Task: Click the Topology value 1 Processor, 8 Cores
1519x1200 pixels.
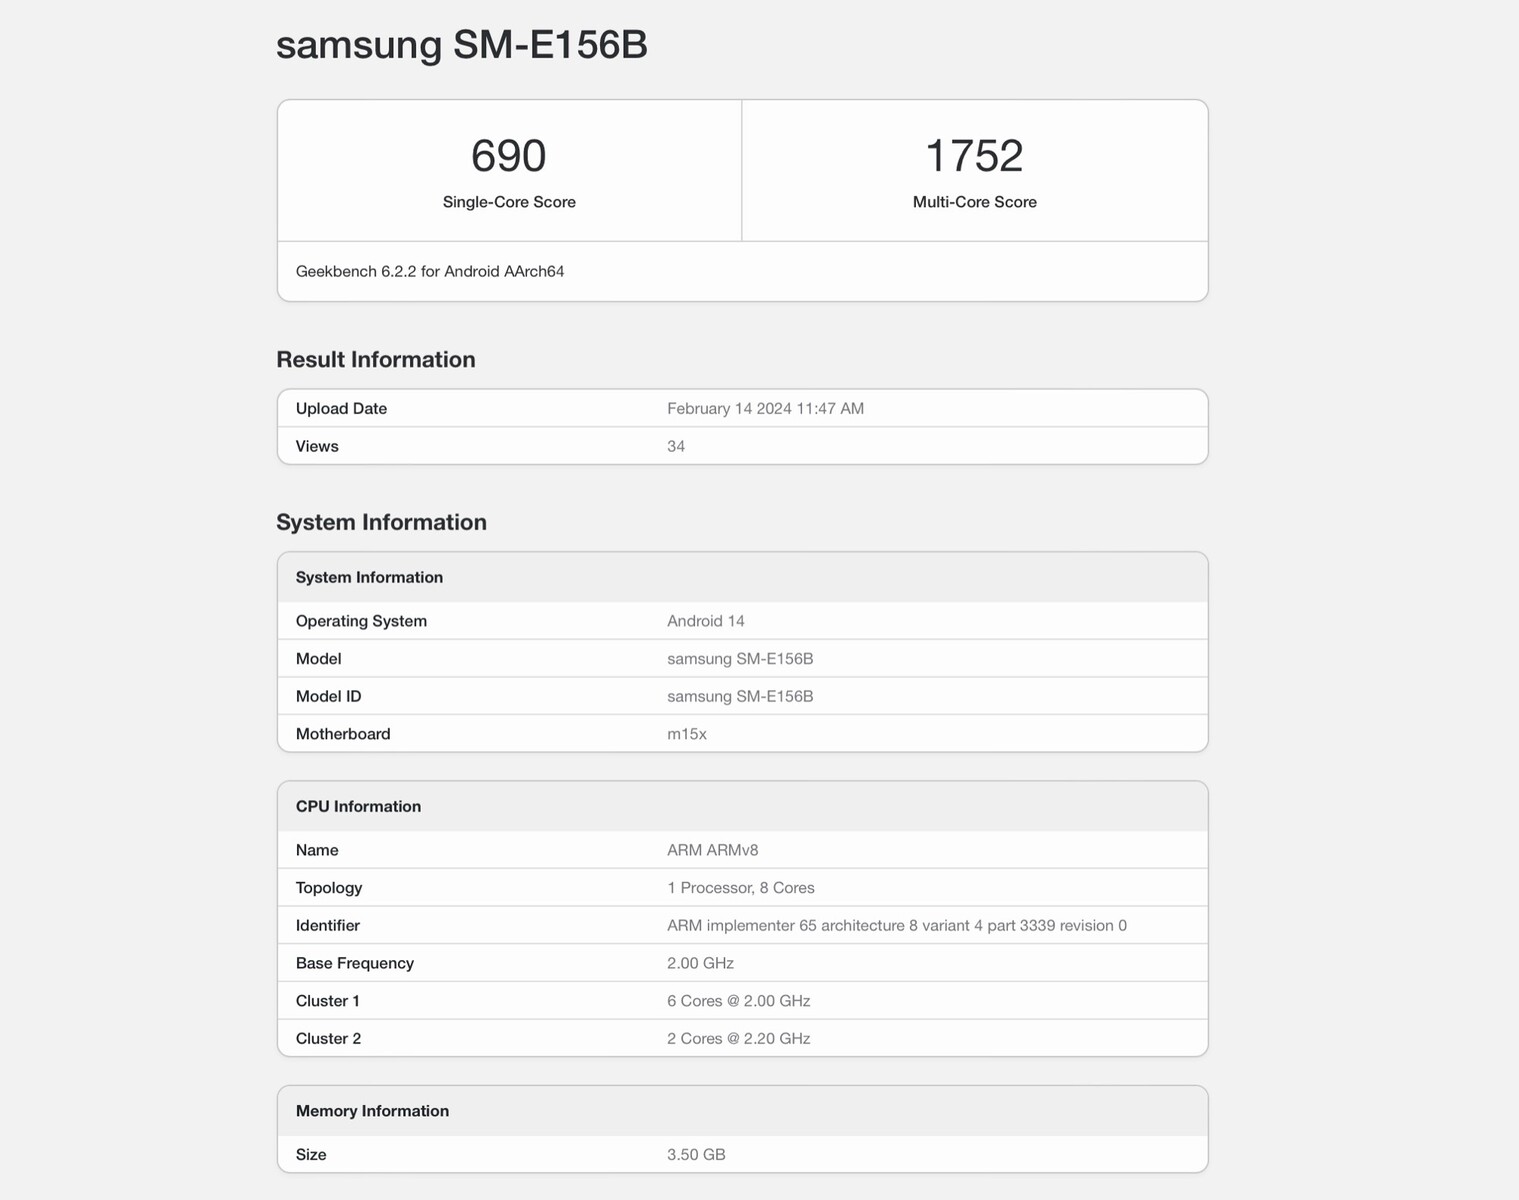Action: (741, 888)
